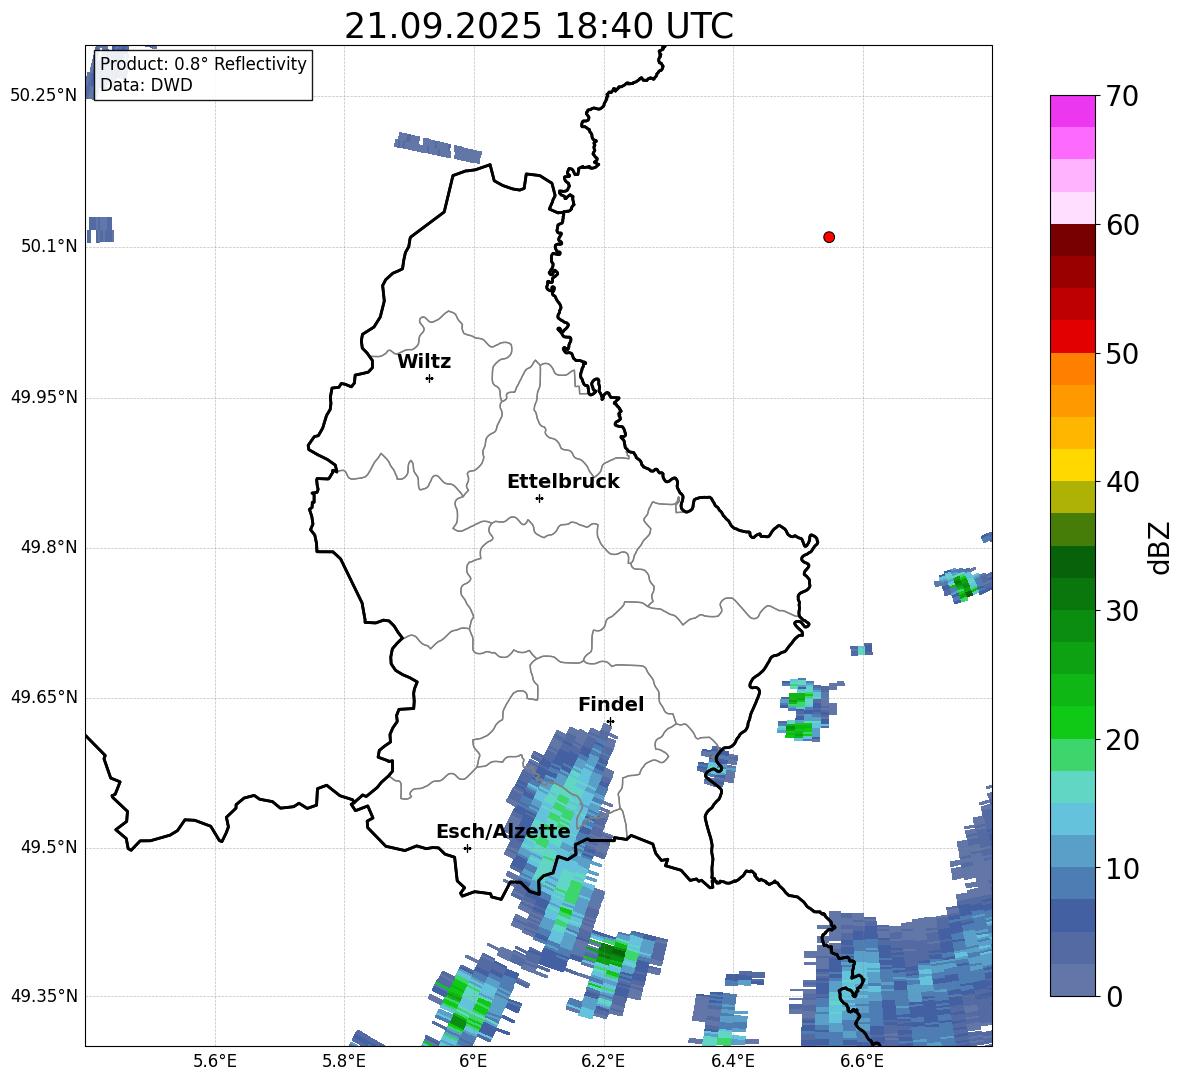1184x1081 pixels.
Task: Click the Wiltz cross marker
Action: 430,378
